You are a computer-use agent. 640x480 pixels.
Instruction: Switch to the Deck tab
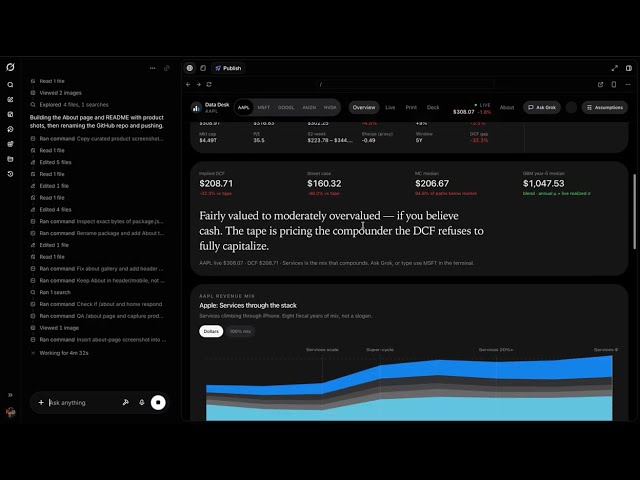click(x=433, y=107)
